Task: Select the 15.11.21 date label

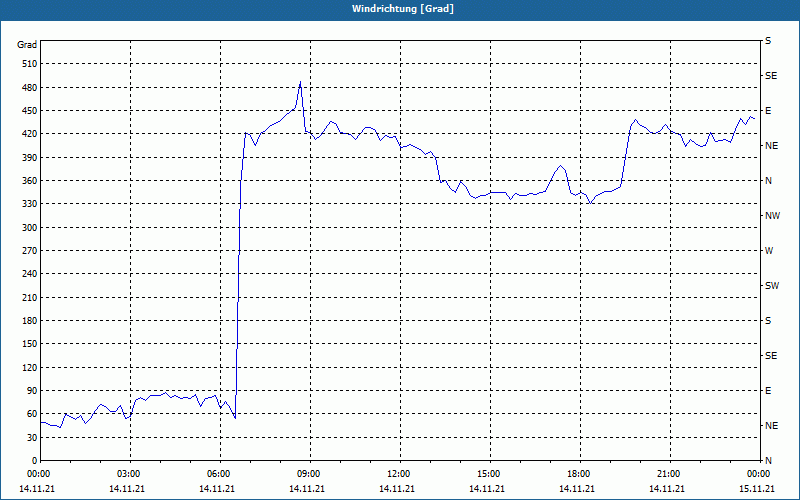Action: pos(757,488)
